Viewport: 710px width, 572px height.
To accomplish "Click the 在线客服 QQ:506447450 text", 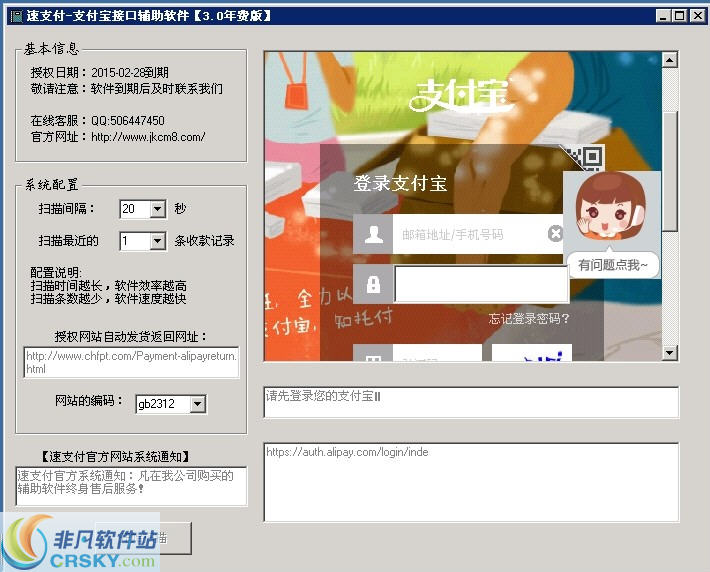I will tap(97, 120).
